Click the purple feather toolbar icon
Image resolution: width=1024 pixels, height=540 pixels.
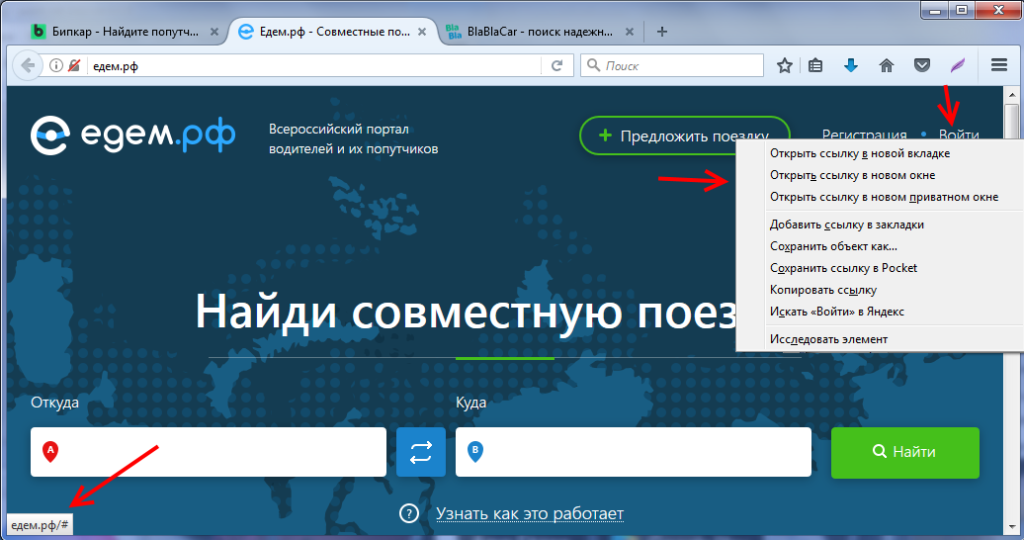click(x=957, y=65)
